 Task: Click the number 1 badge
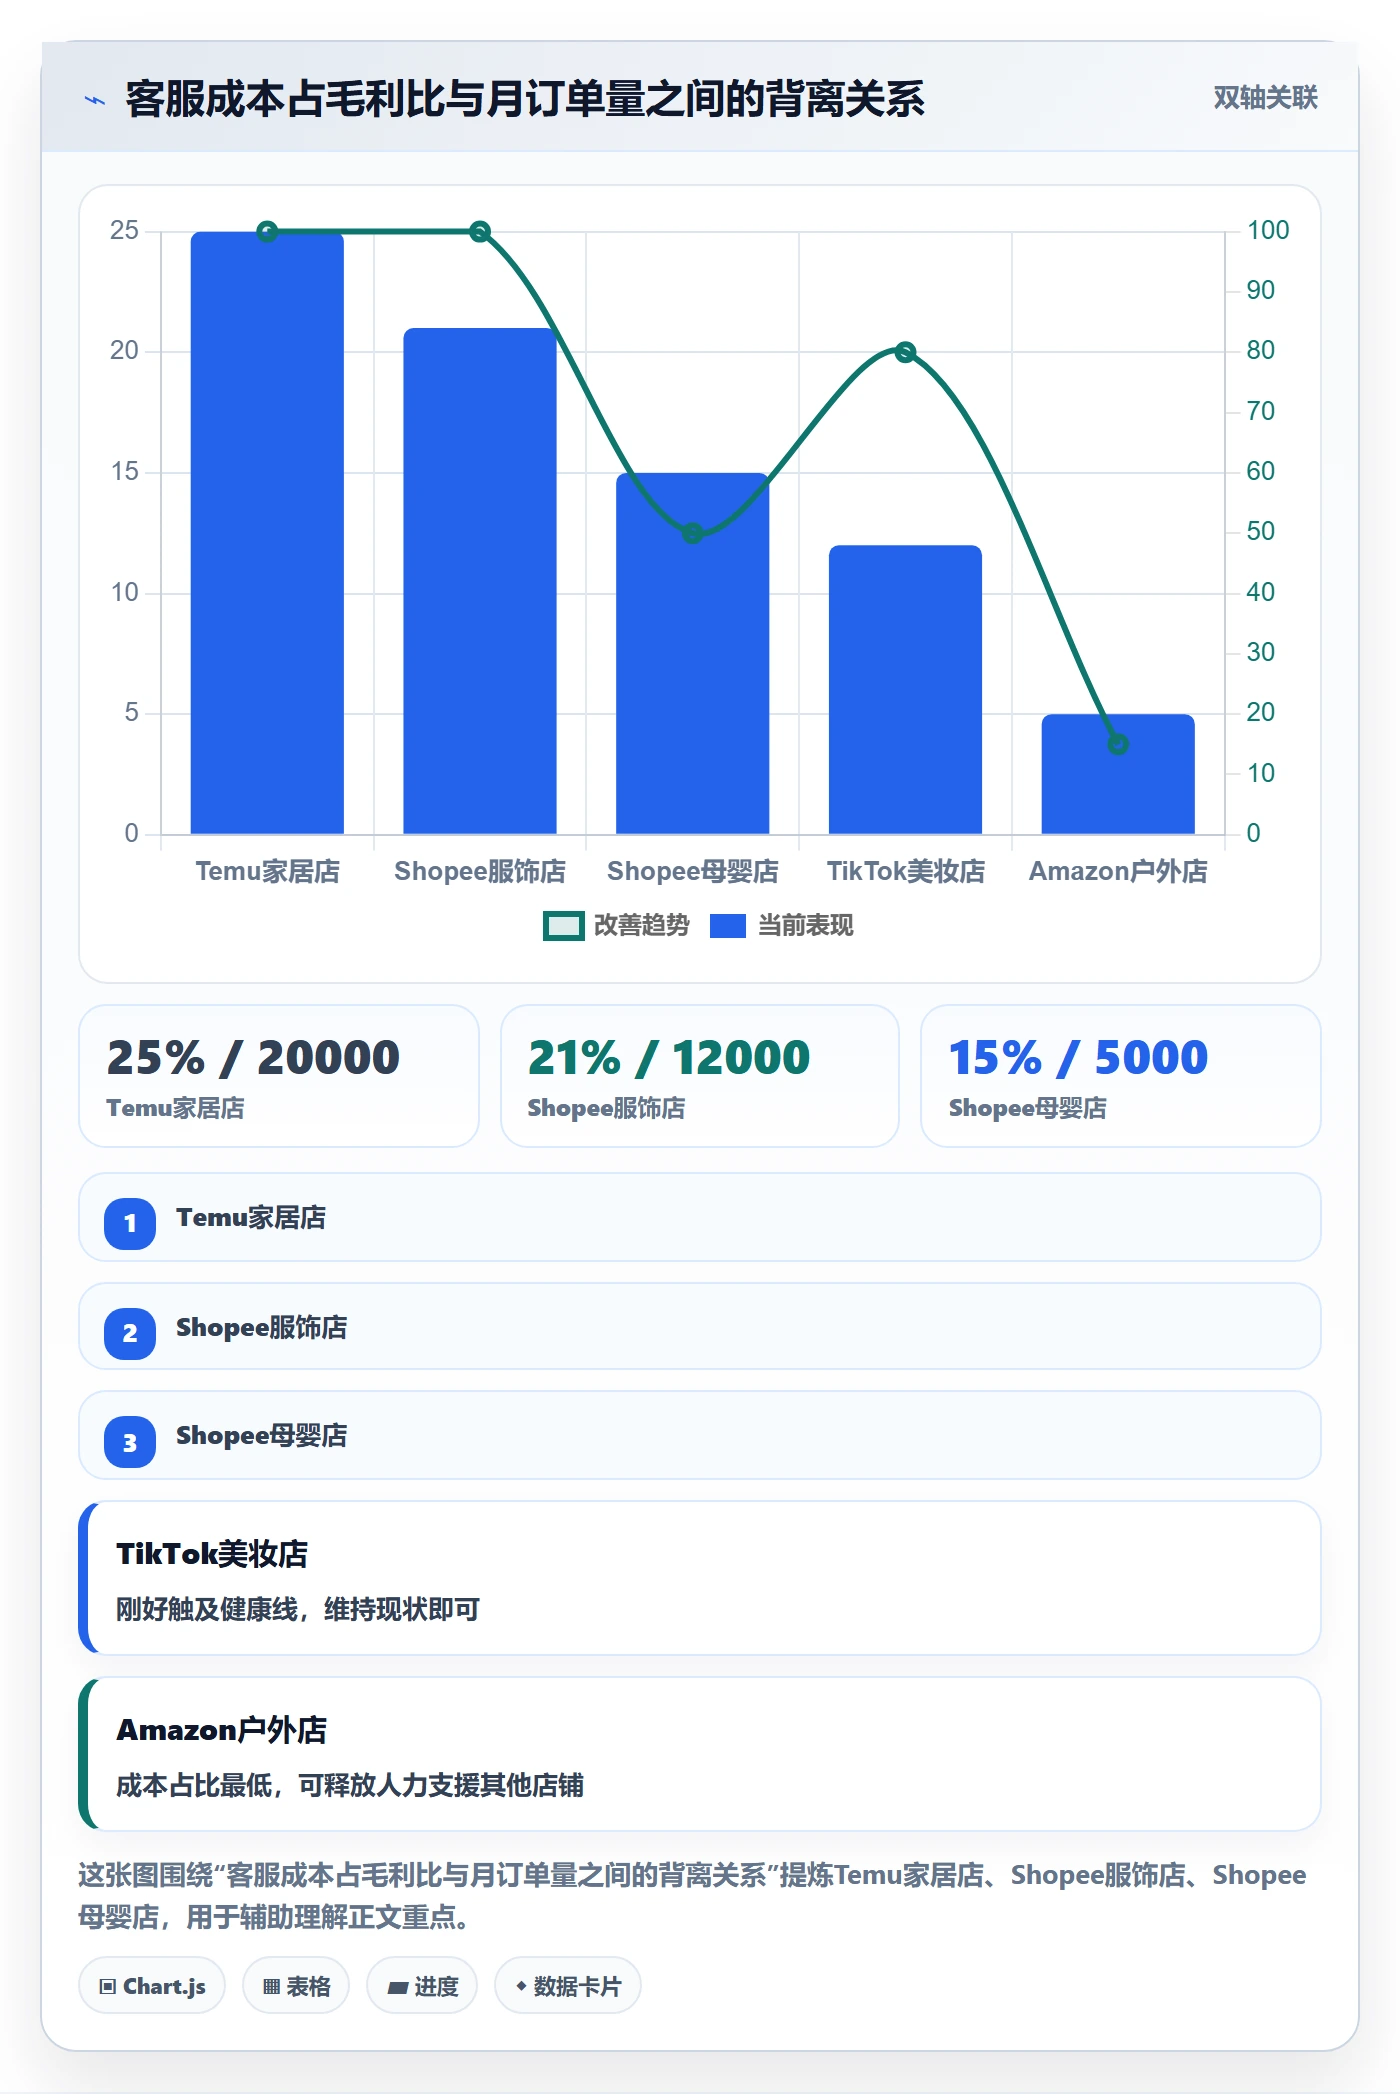click(130, 1223)
